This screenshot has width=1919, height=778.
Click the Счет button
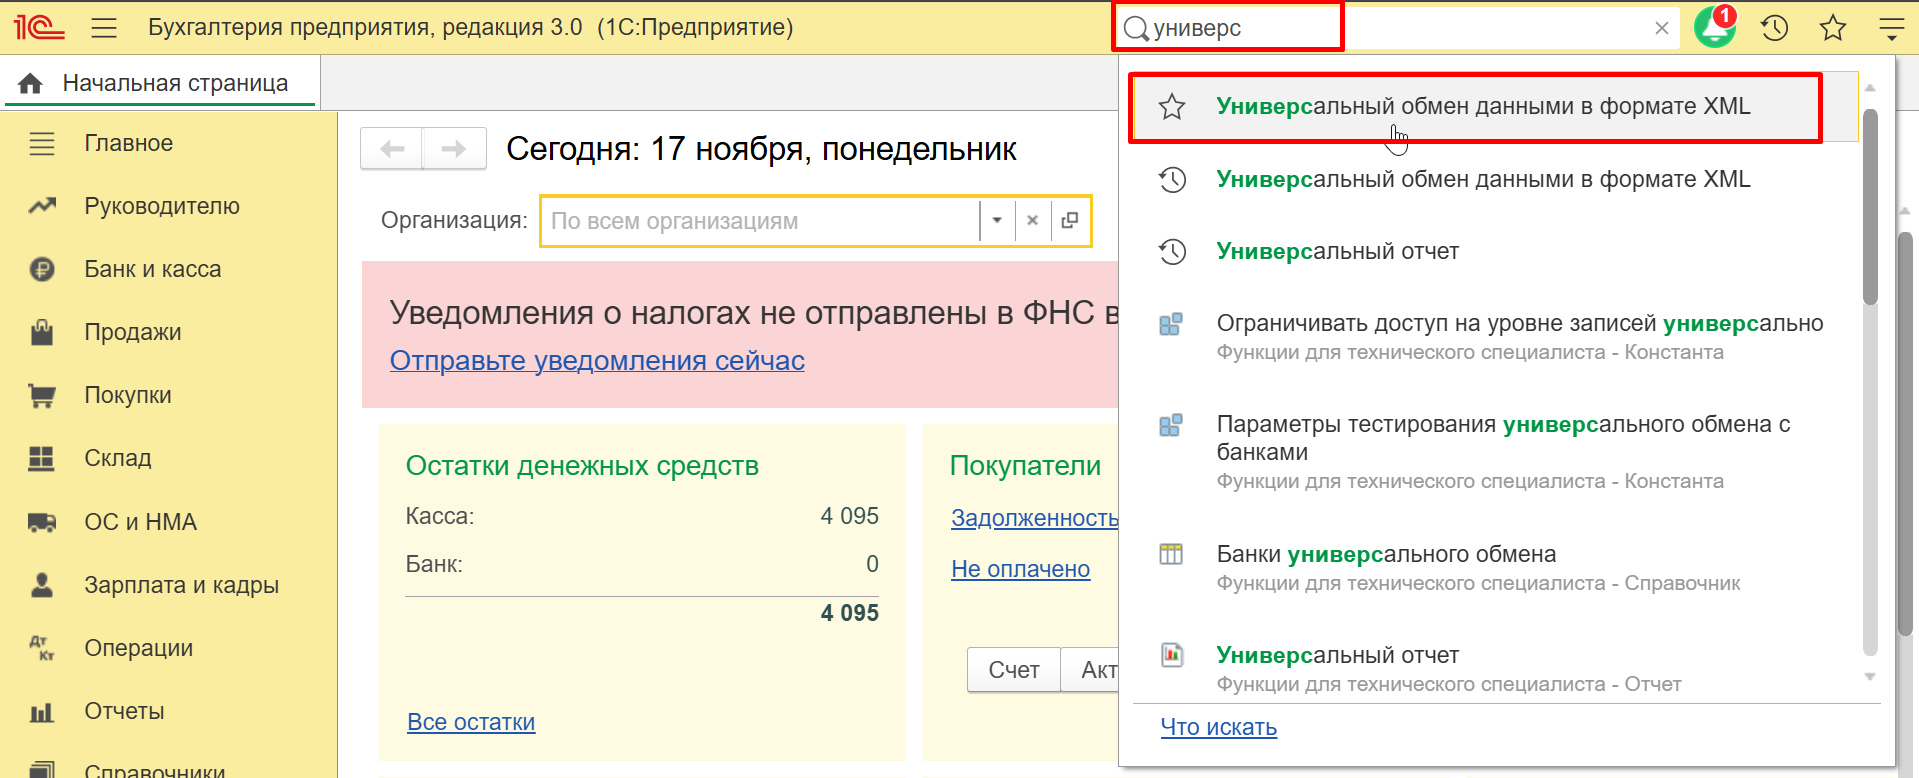[x=1013, y=670]
